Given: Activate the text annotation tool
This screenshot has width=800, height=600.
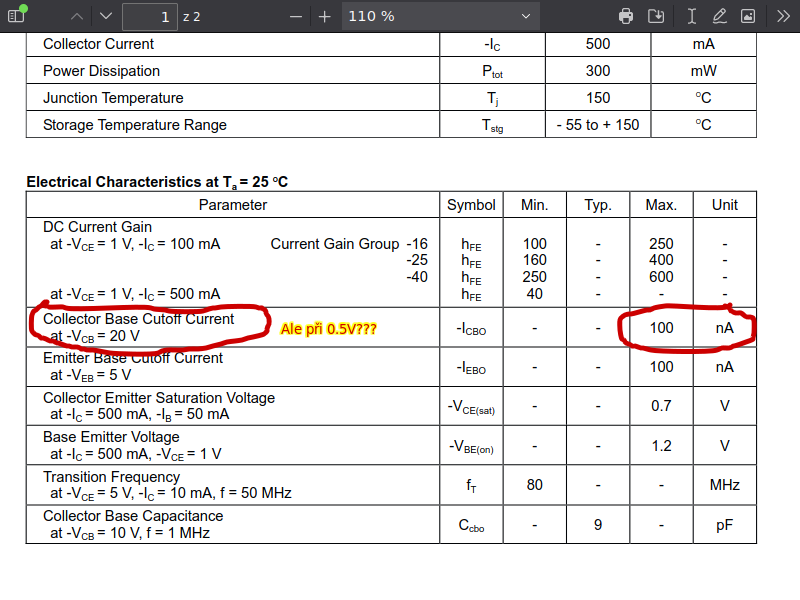Looking at the screenshot, I should [x=691, y=16].
